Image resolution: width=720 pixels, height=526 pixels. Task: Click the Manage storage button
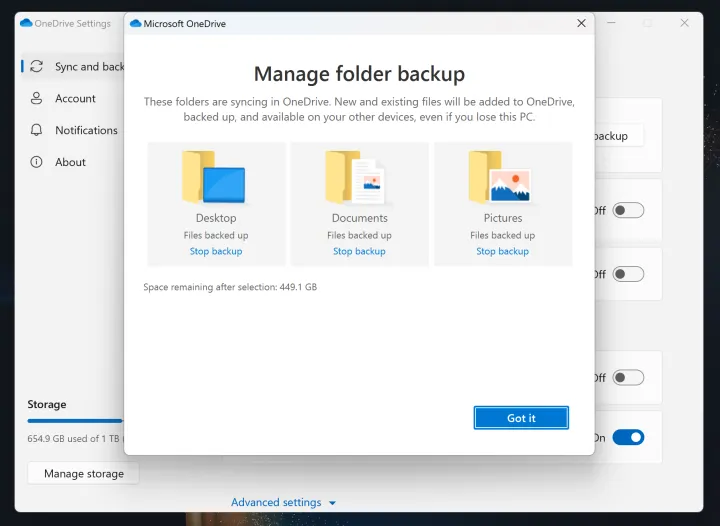point(84,473)
